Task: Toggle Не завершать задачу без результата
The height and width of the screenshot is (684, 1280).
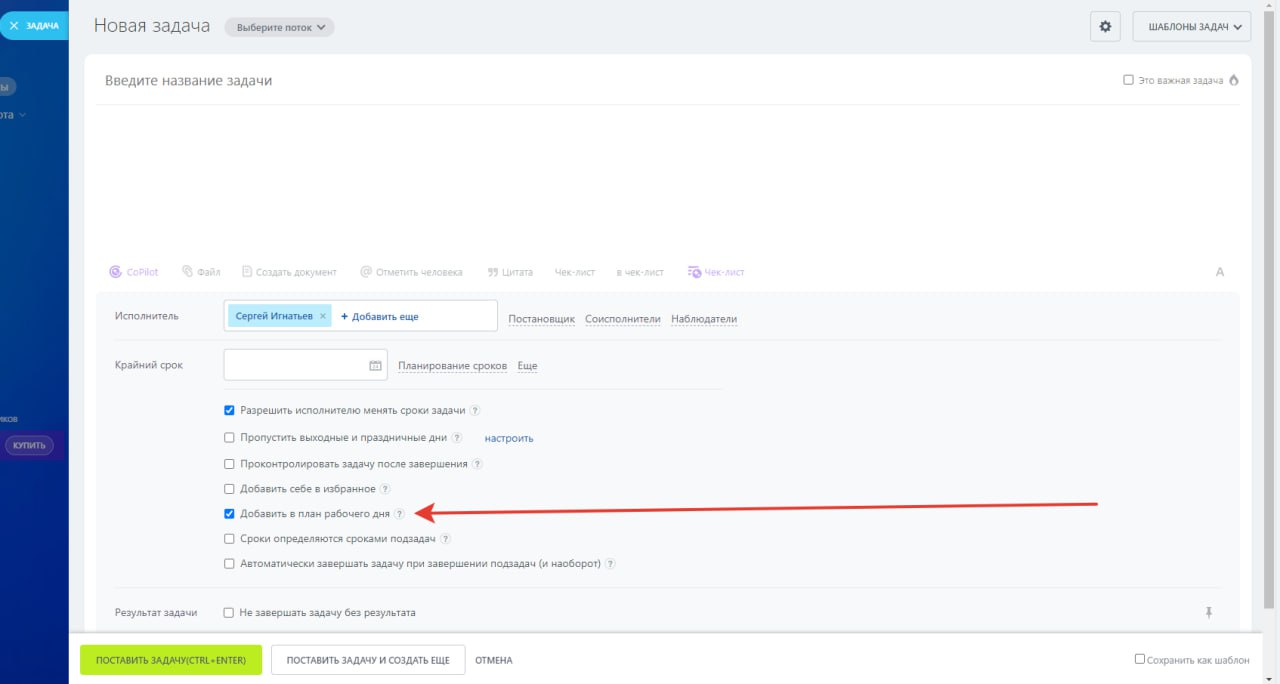Action: click(x=229, y=612)
